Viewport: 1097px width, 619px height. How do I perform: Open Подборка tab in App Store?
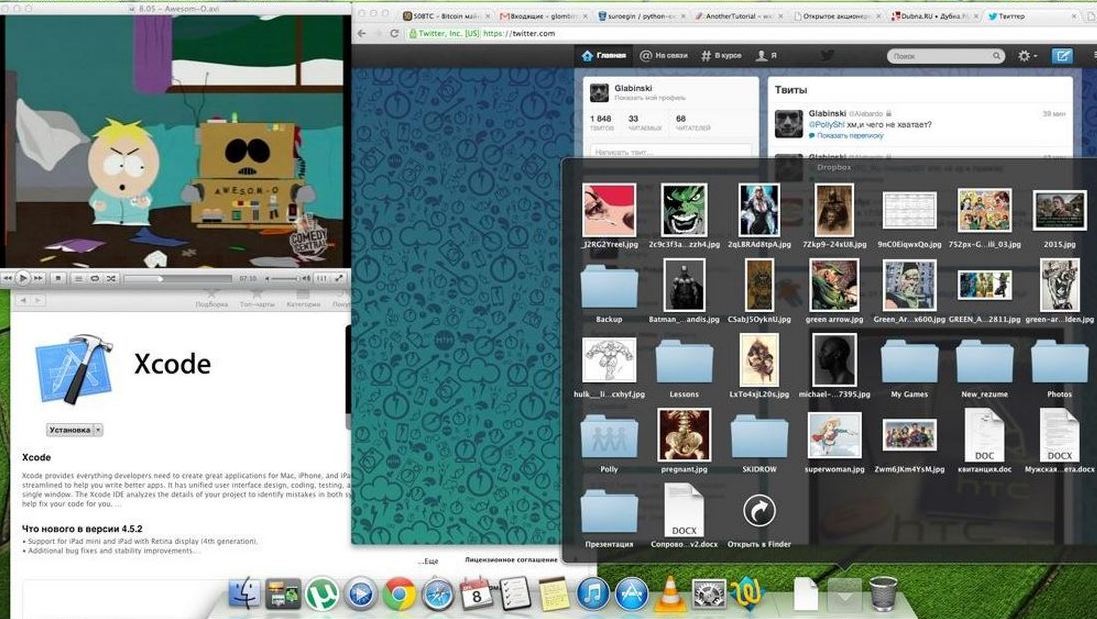coord(211,300)
